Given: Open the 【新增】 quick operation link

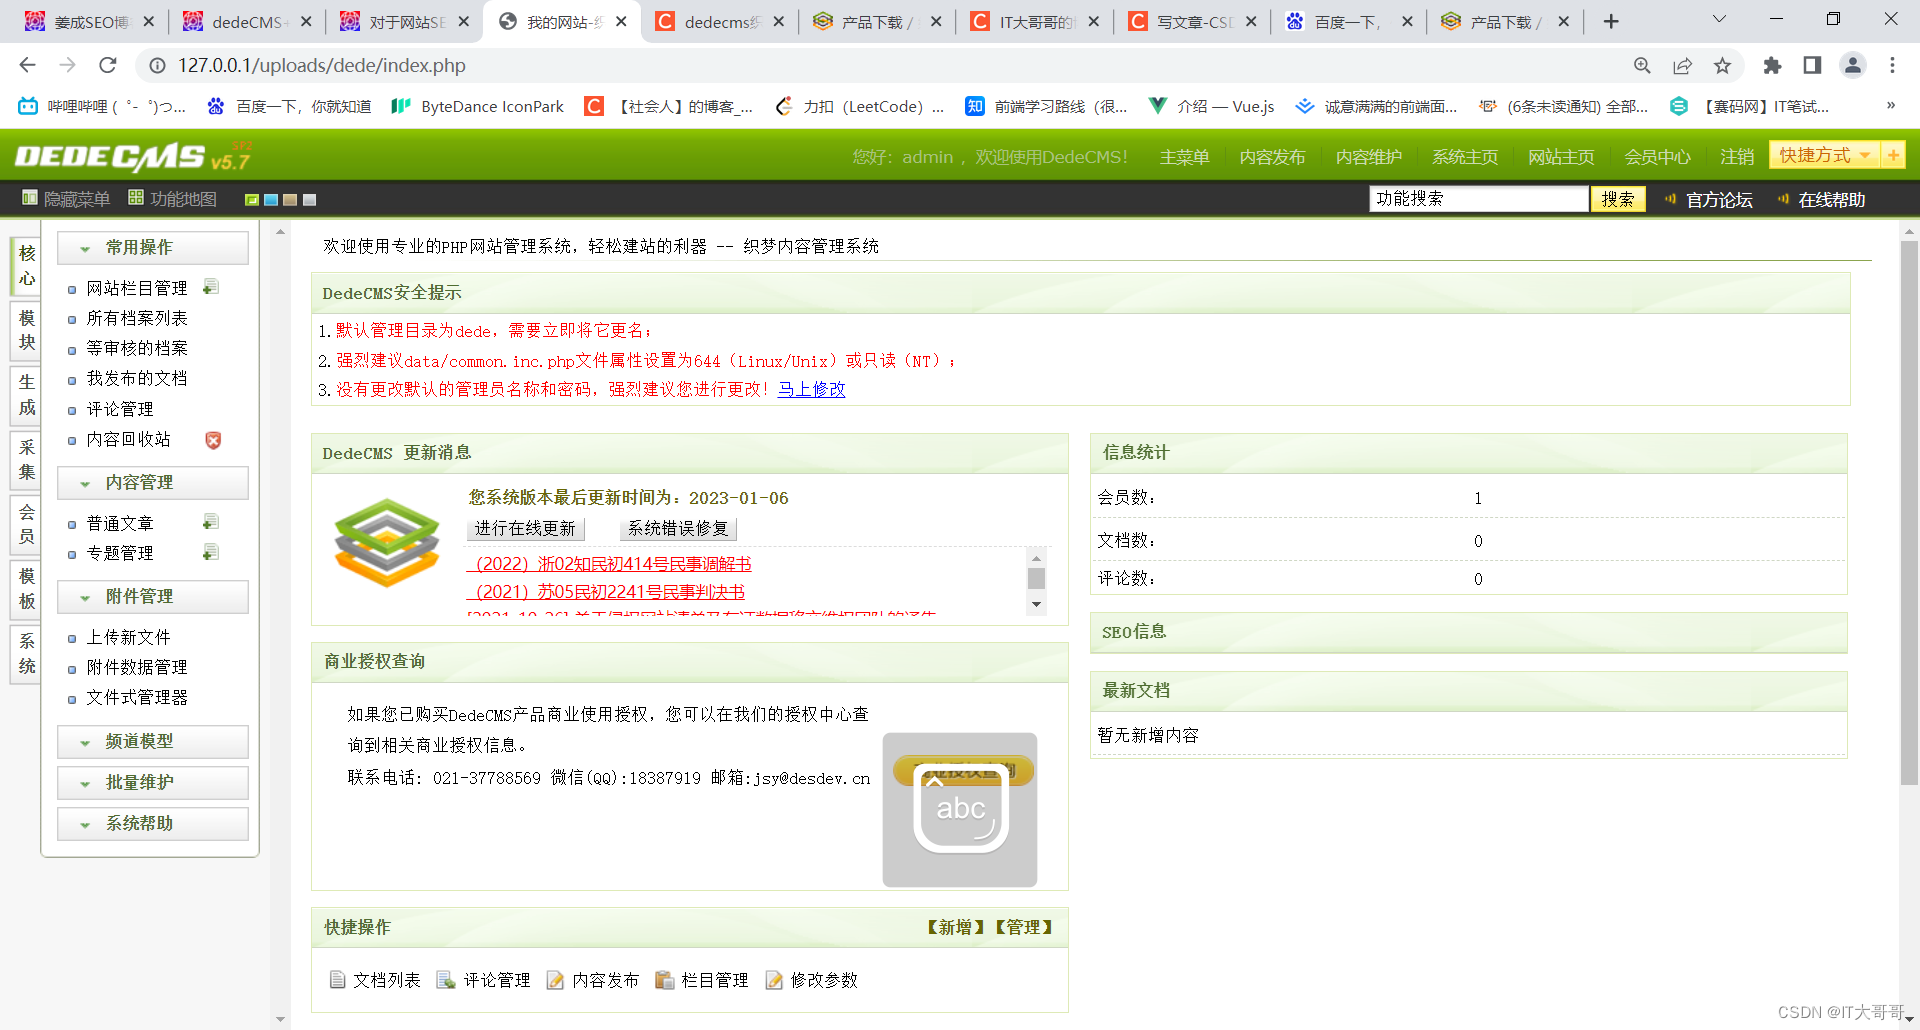Looking at the screenshot, I should click(x=955, y=927).
